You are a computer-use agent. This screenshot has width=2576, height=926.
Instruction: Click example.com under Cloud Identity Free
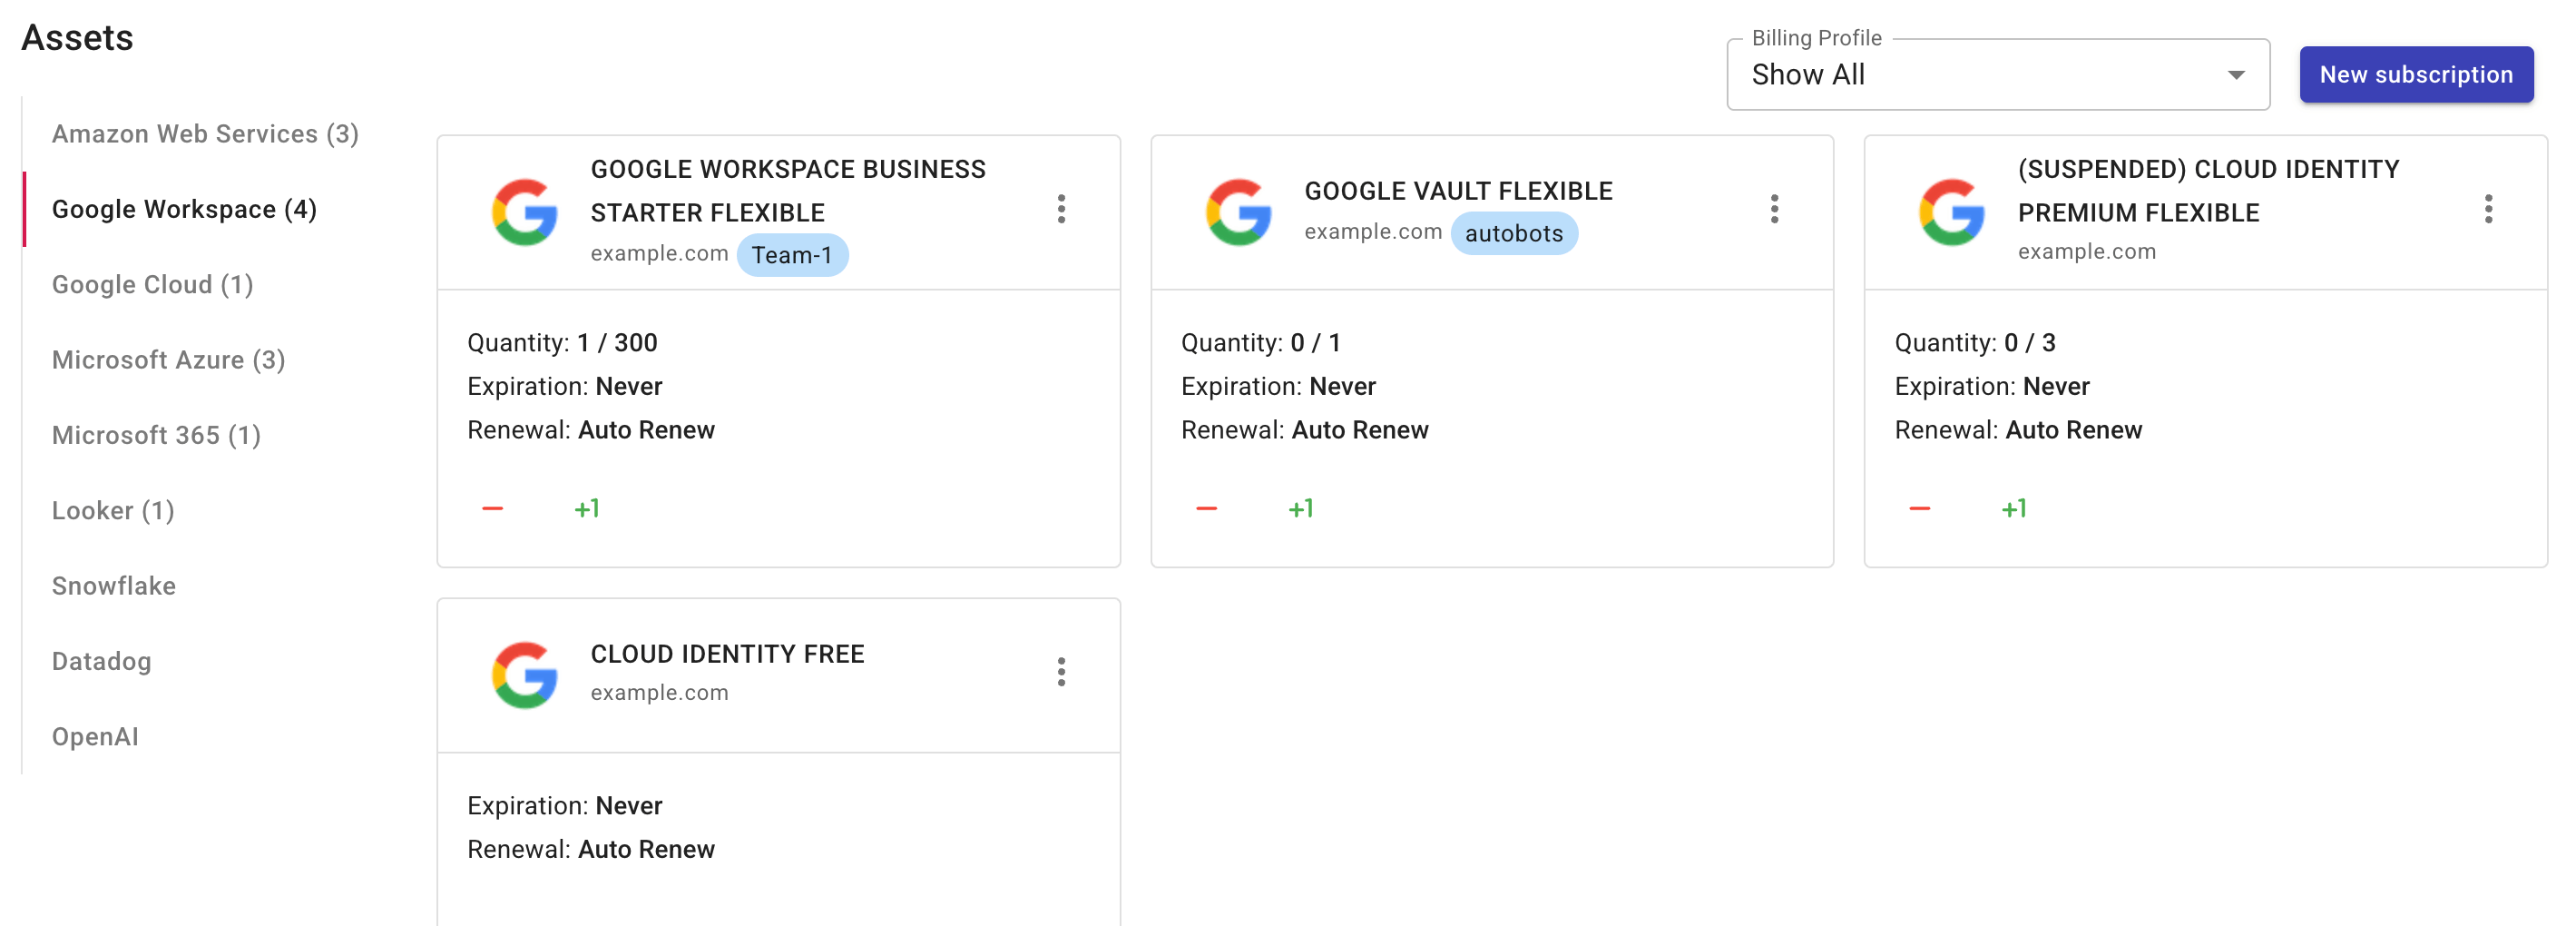click(659, 693)
